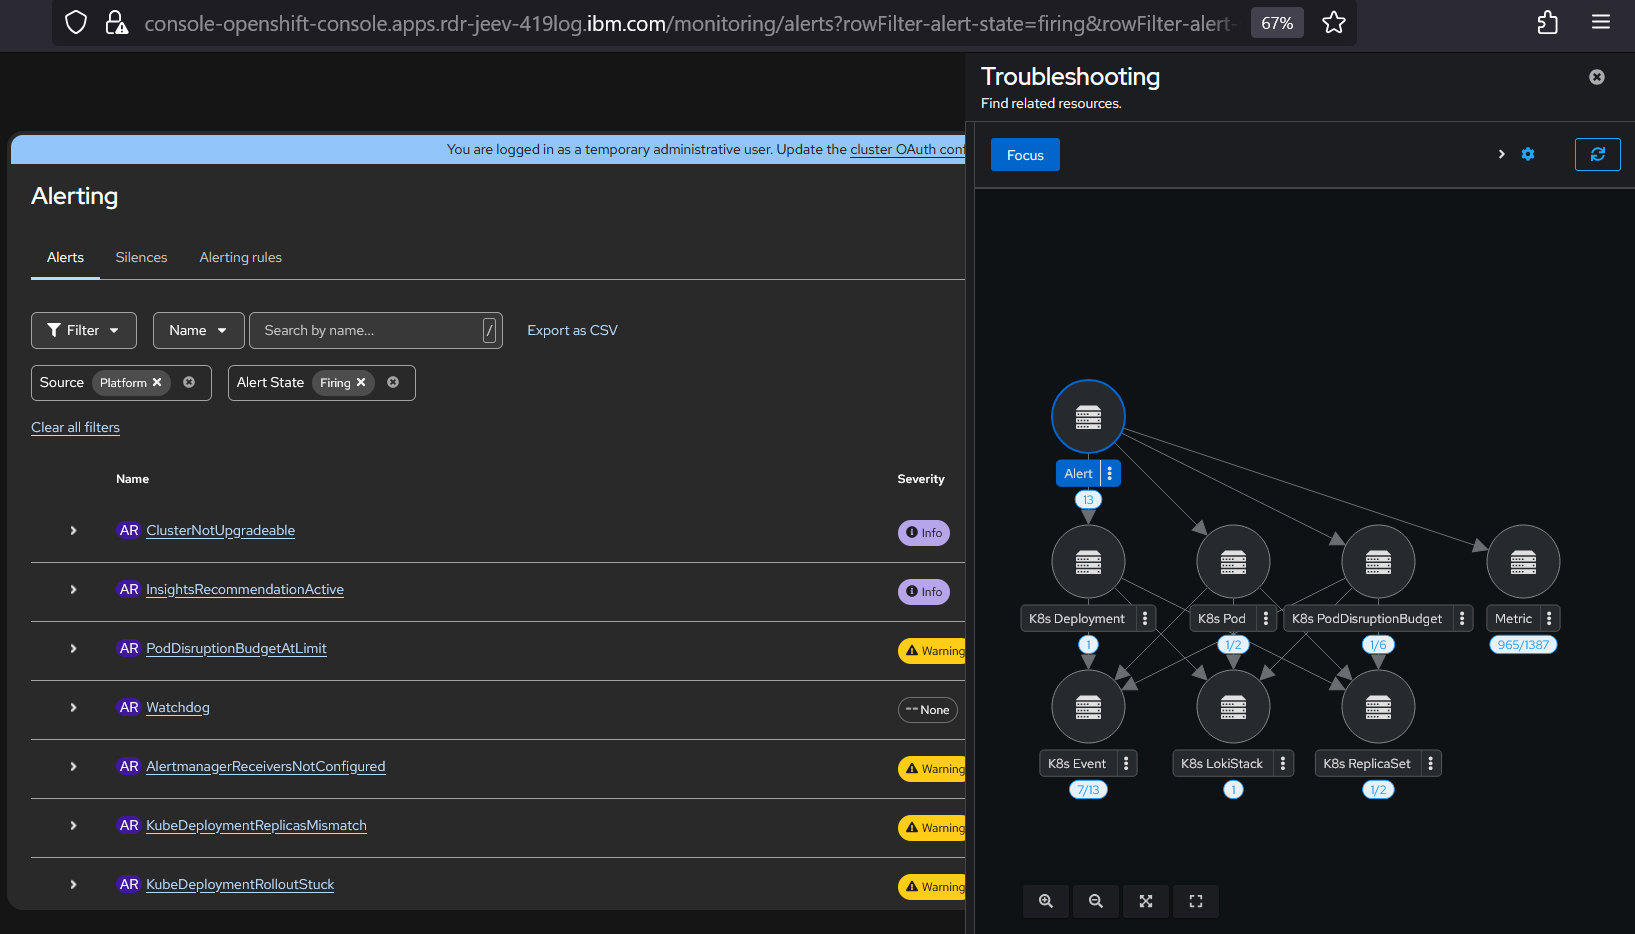
Task: Bookmark this page with the star
Action: pyautogui.click(x=1333, y=23)
